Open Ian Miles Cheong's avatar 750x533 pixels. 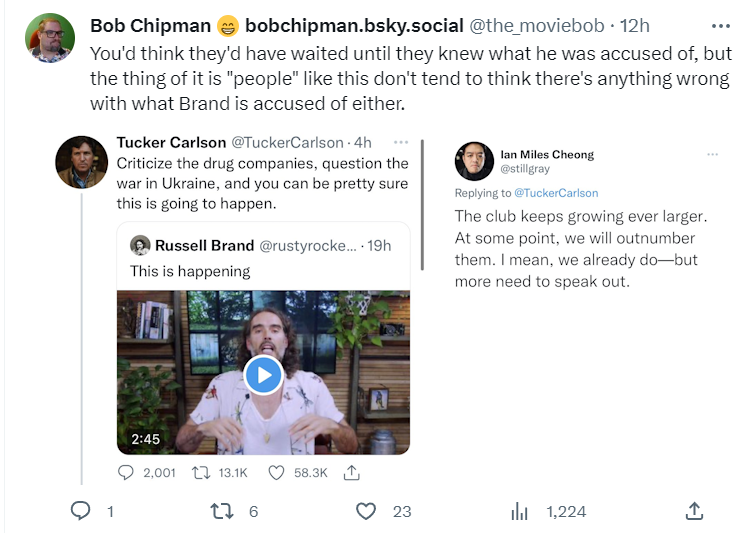[x=473, y=161]
